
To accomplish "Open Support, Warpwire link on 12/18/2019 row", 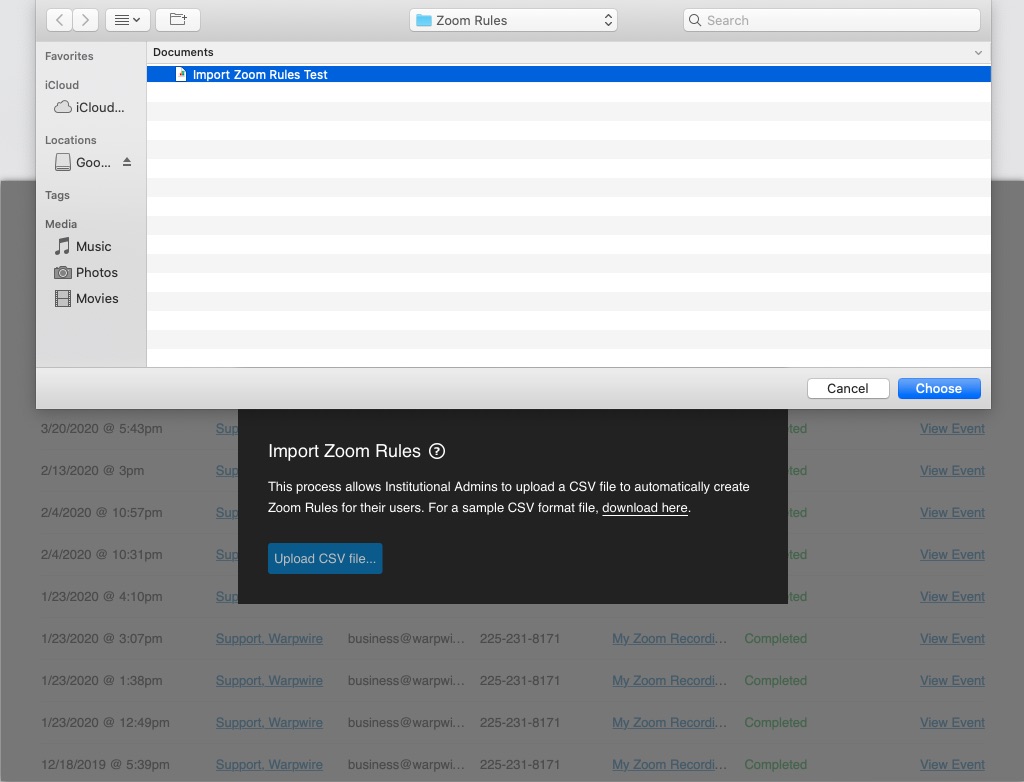I will [x=269, y=764].
